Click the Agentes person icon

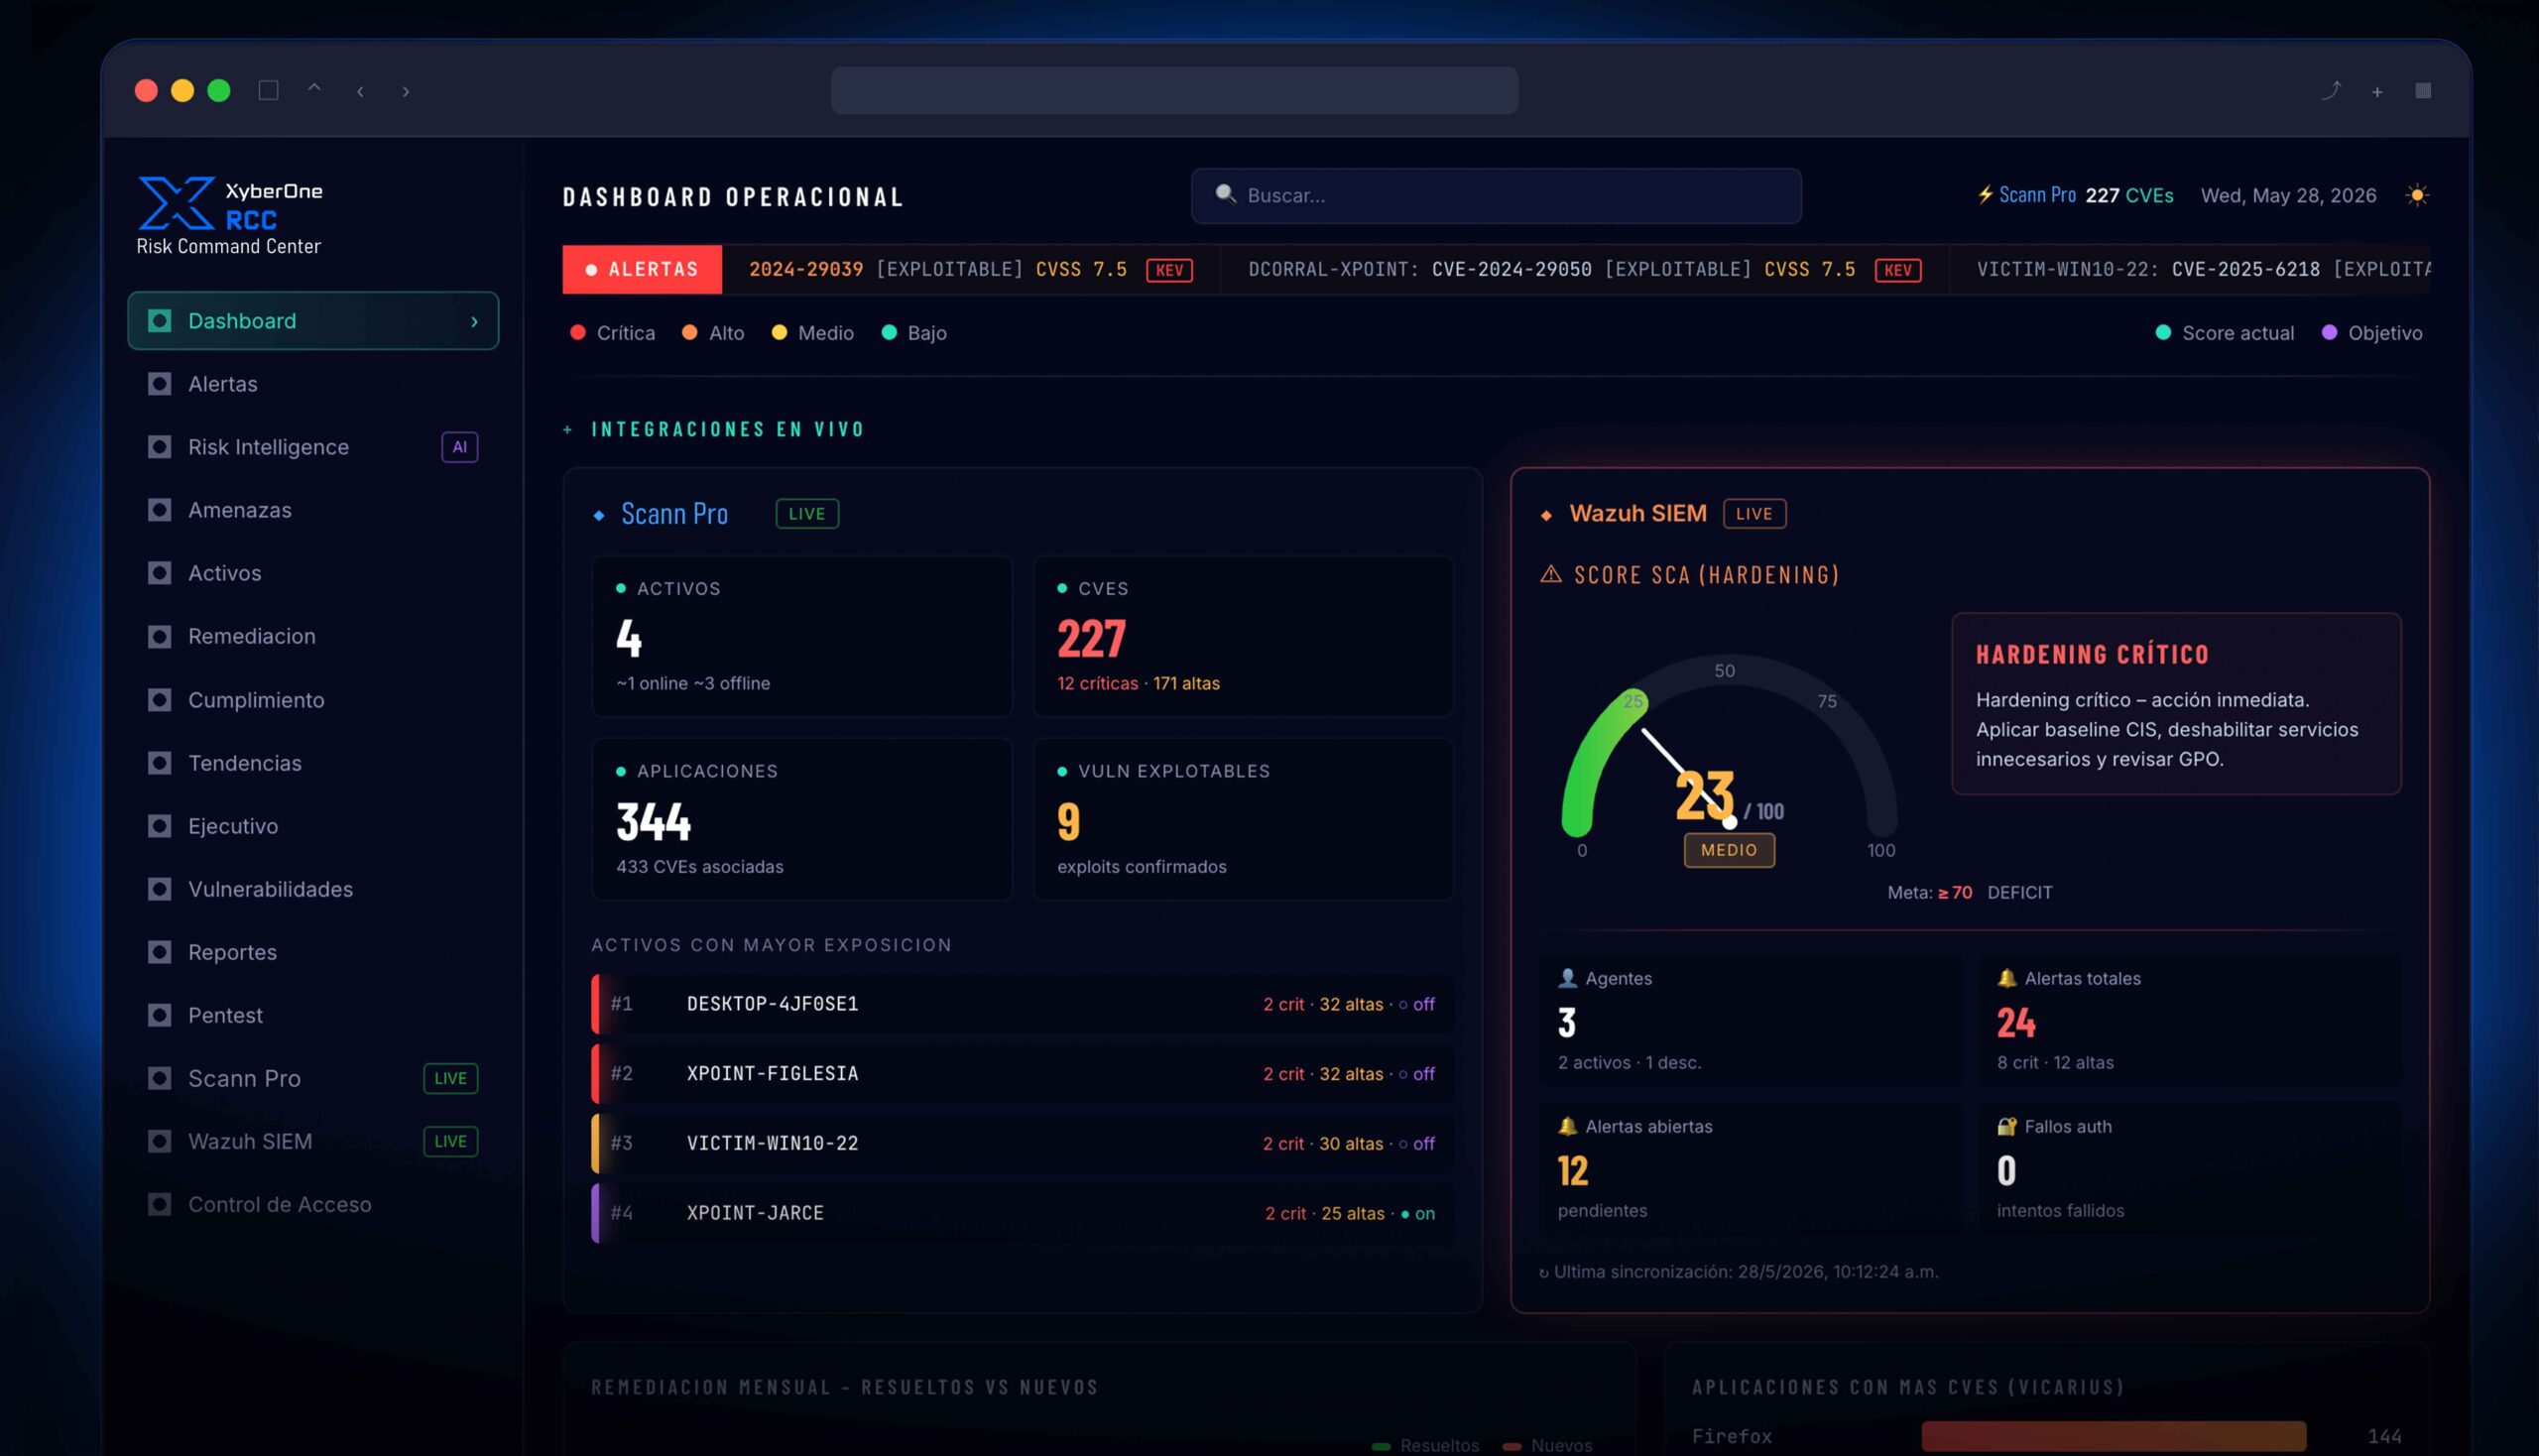point(1568,979)
